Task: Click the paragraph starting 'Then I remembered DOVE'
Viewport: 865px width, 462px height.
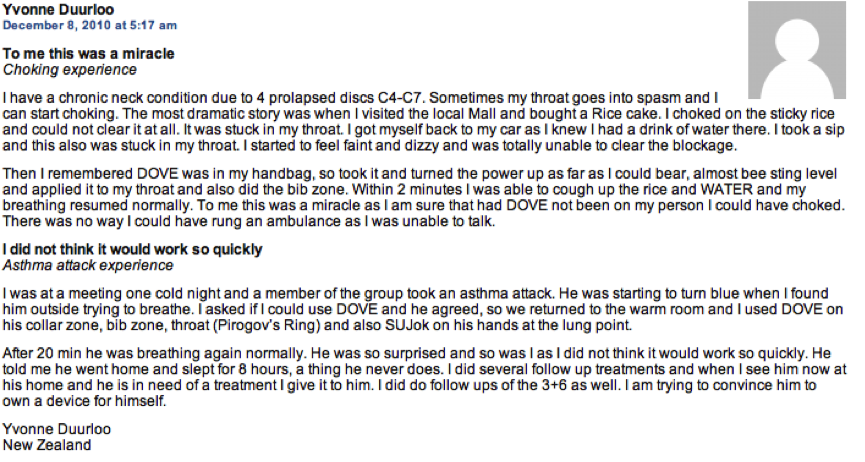Action: pos(424,197)
